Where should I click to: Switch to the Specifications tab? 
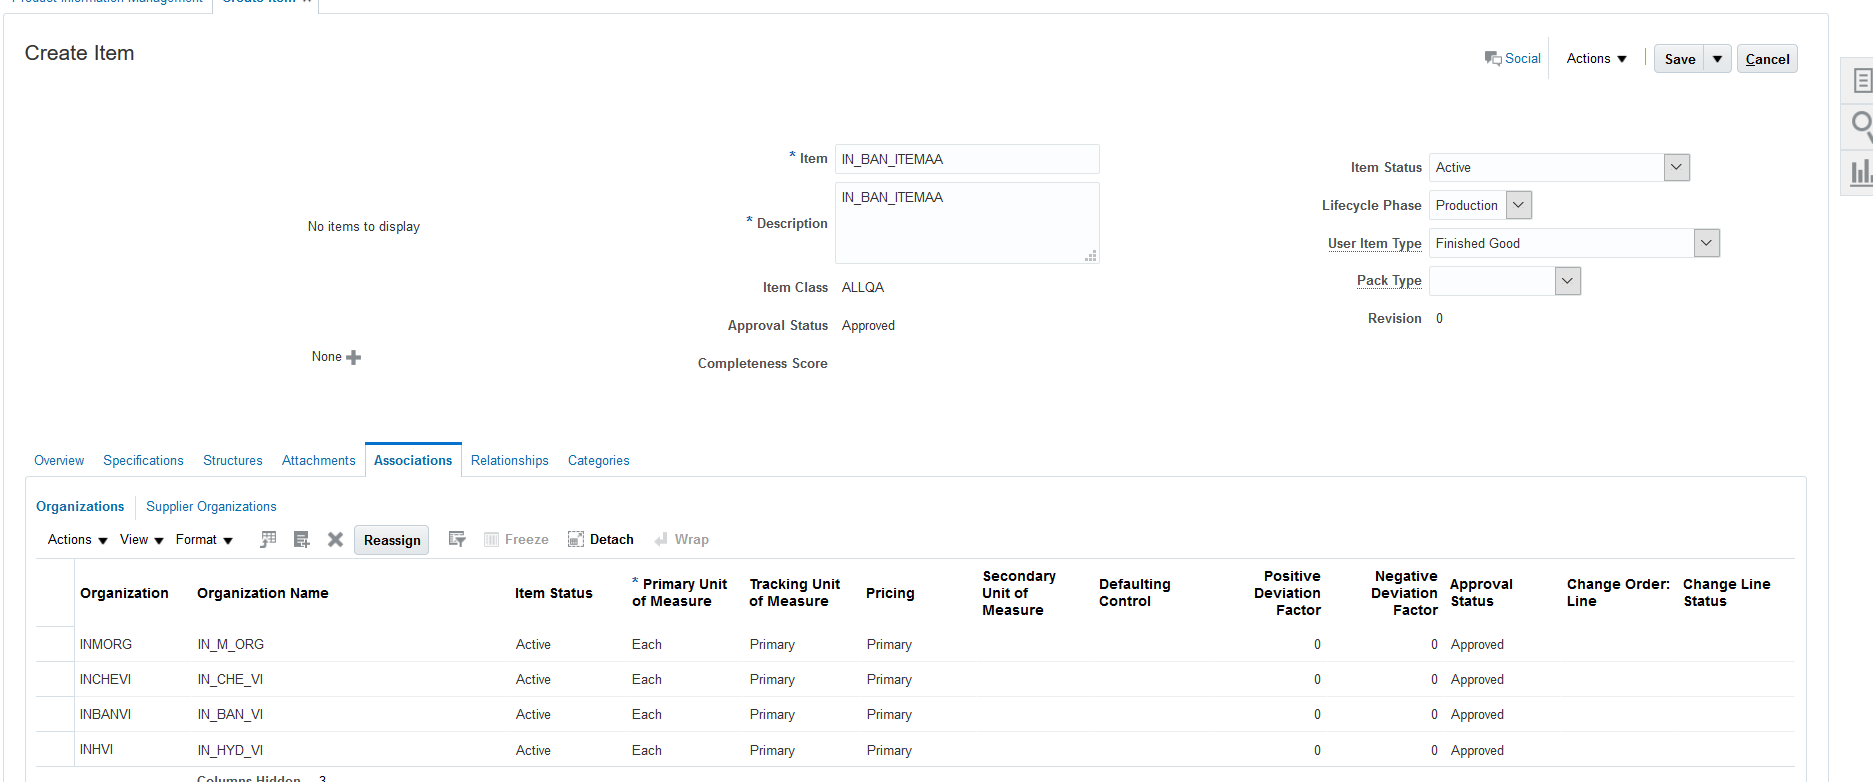tap(143, 461)
